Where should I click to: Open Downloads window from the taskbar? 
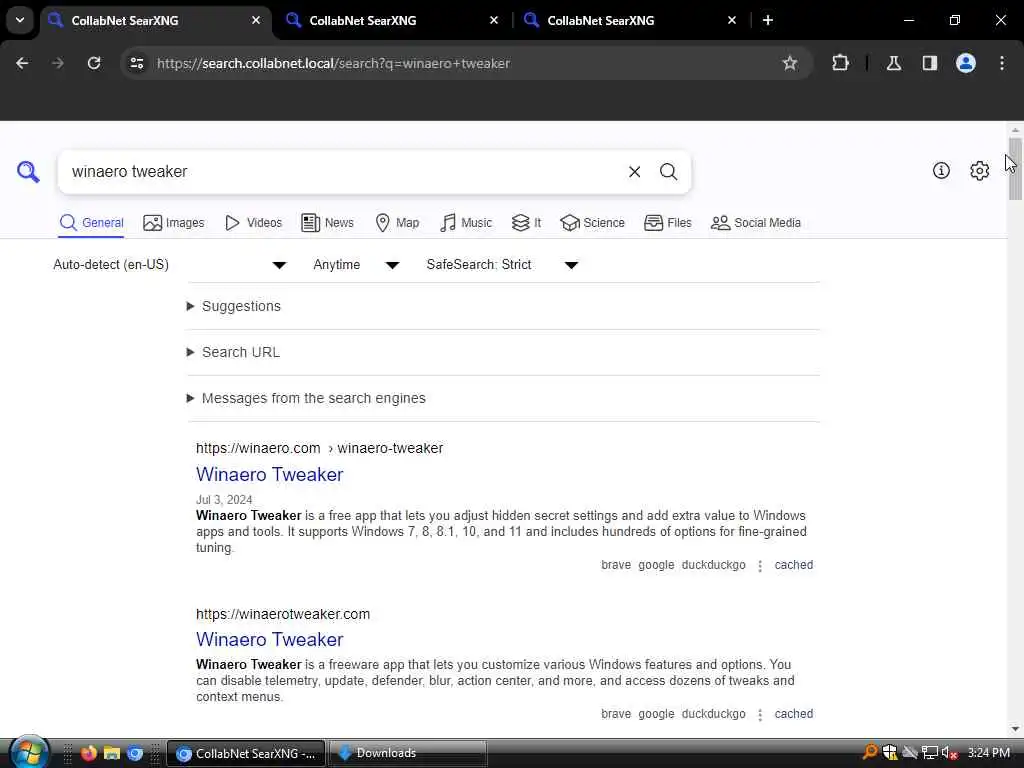[408, 753]
